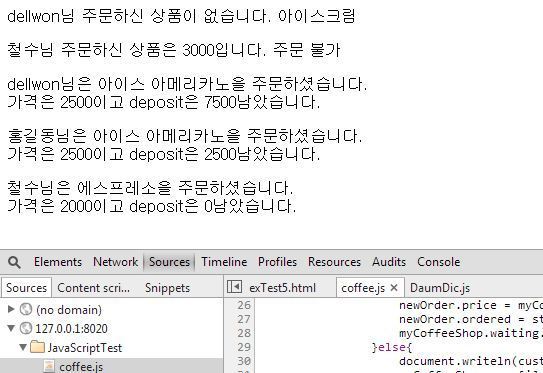Viewport: 543px width, 373px height.
Task: Open the Elements panel
Action: [58, 262]
